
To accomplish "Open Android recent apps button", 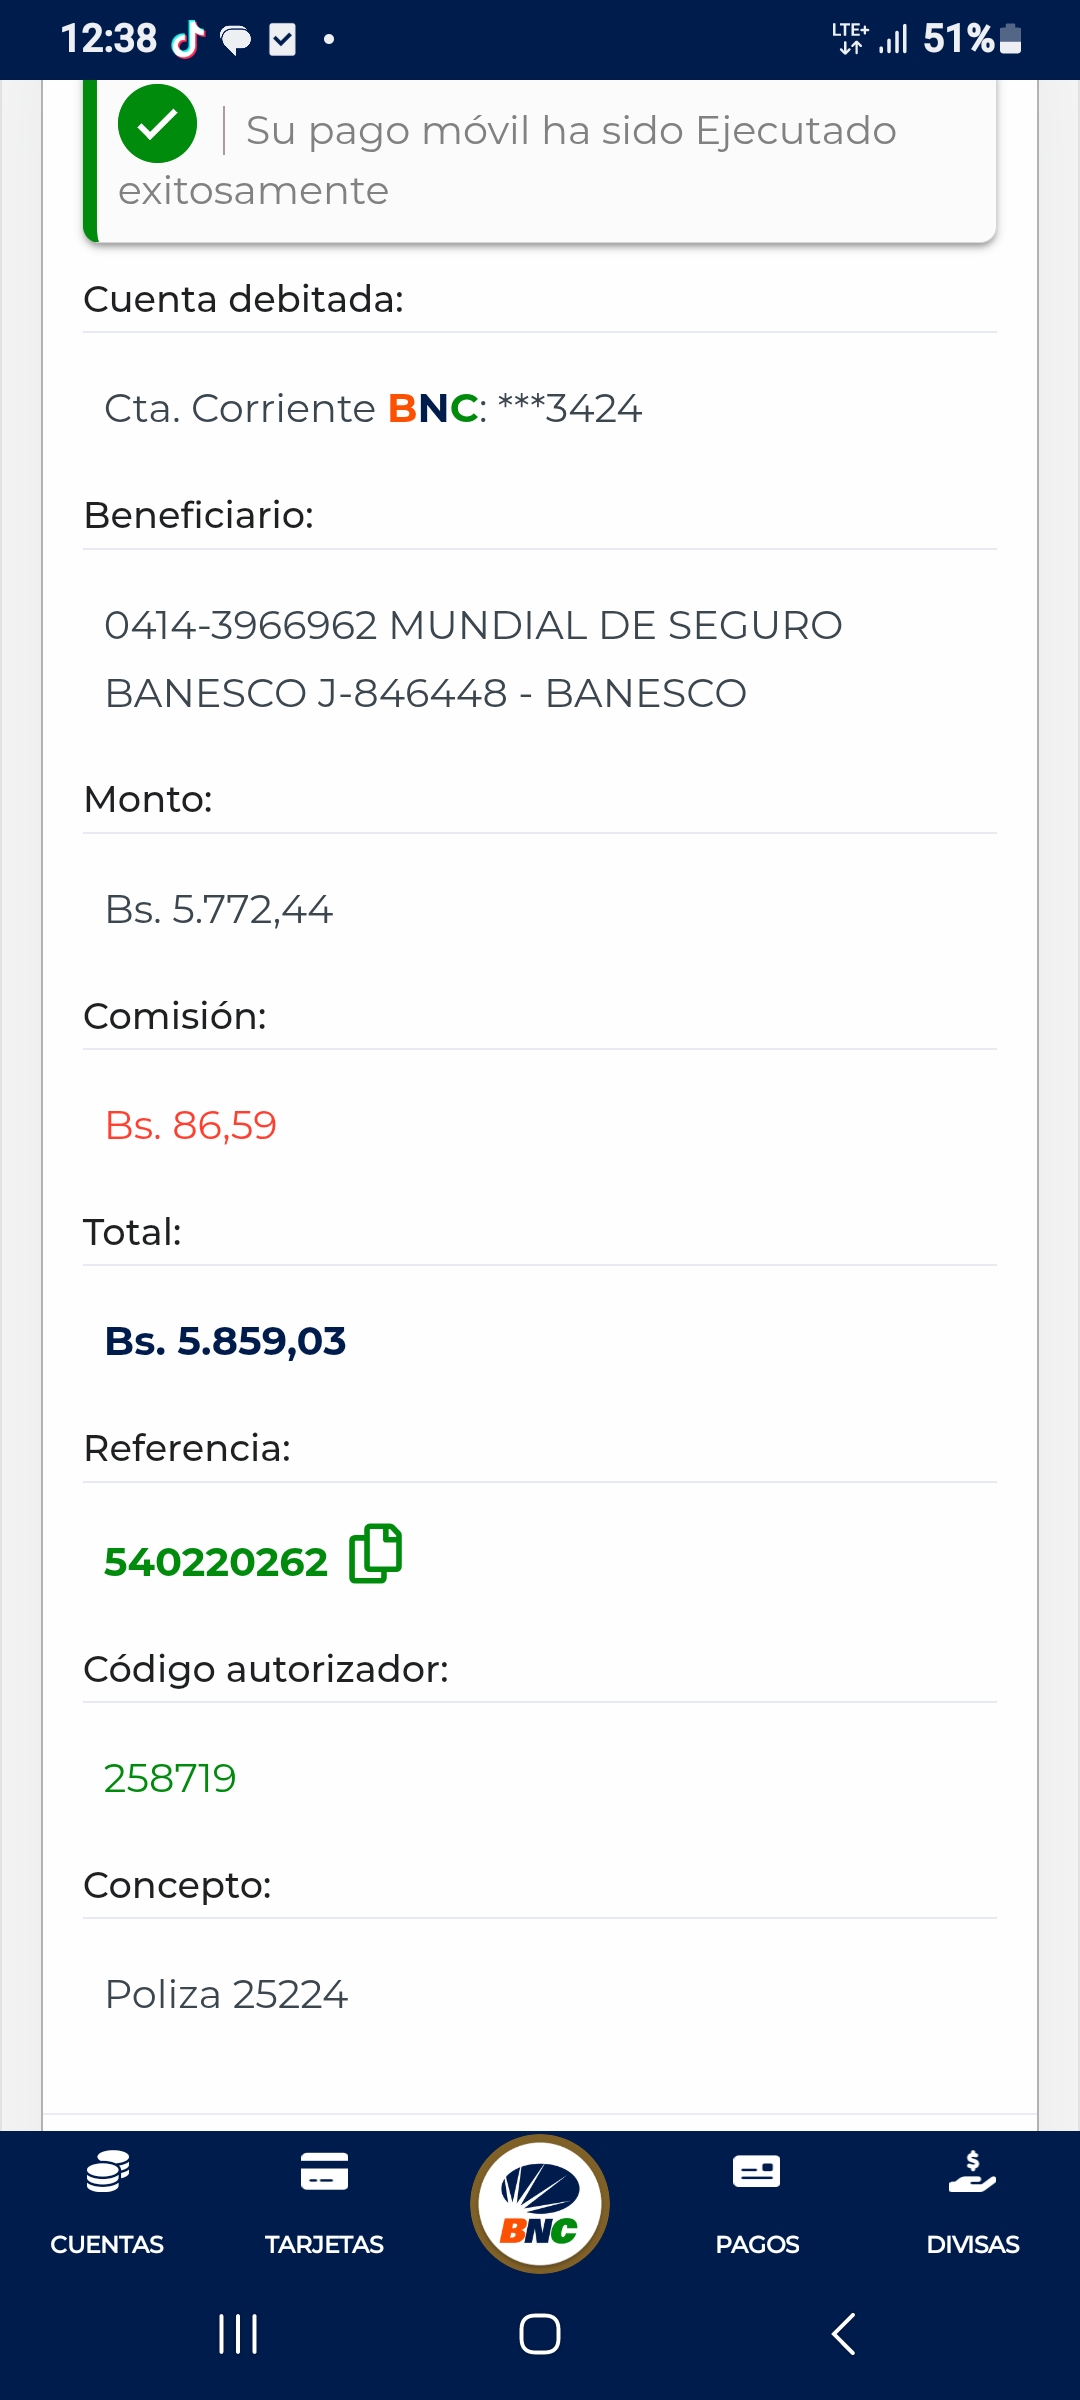I will (238, 2334).
